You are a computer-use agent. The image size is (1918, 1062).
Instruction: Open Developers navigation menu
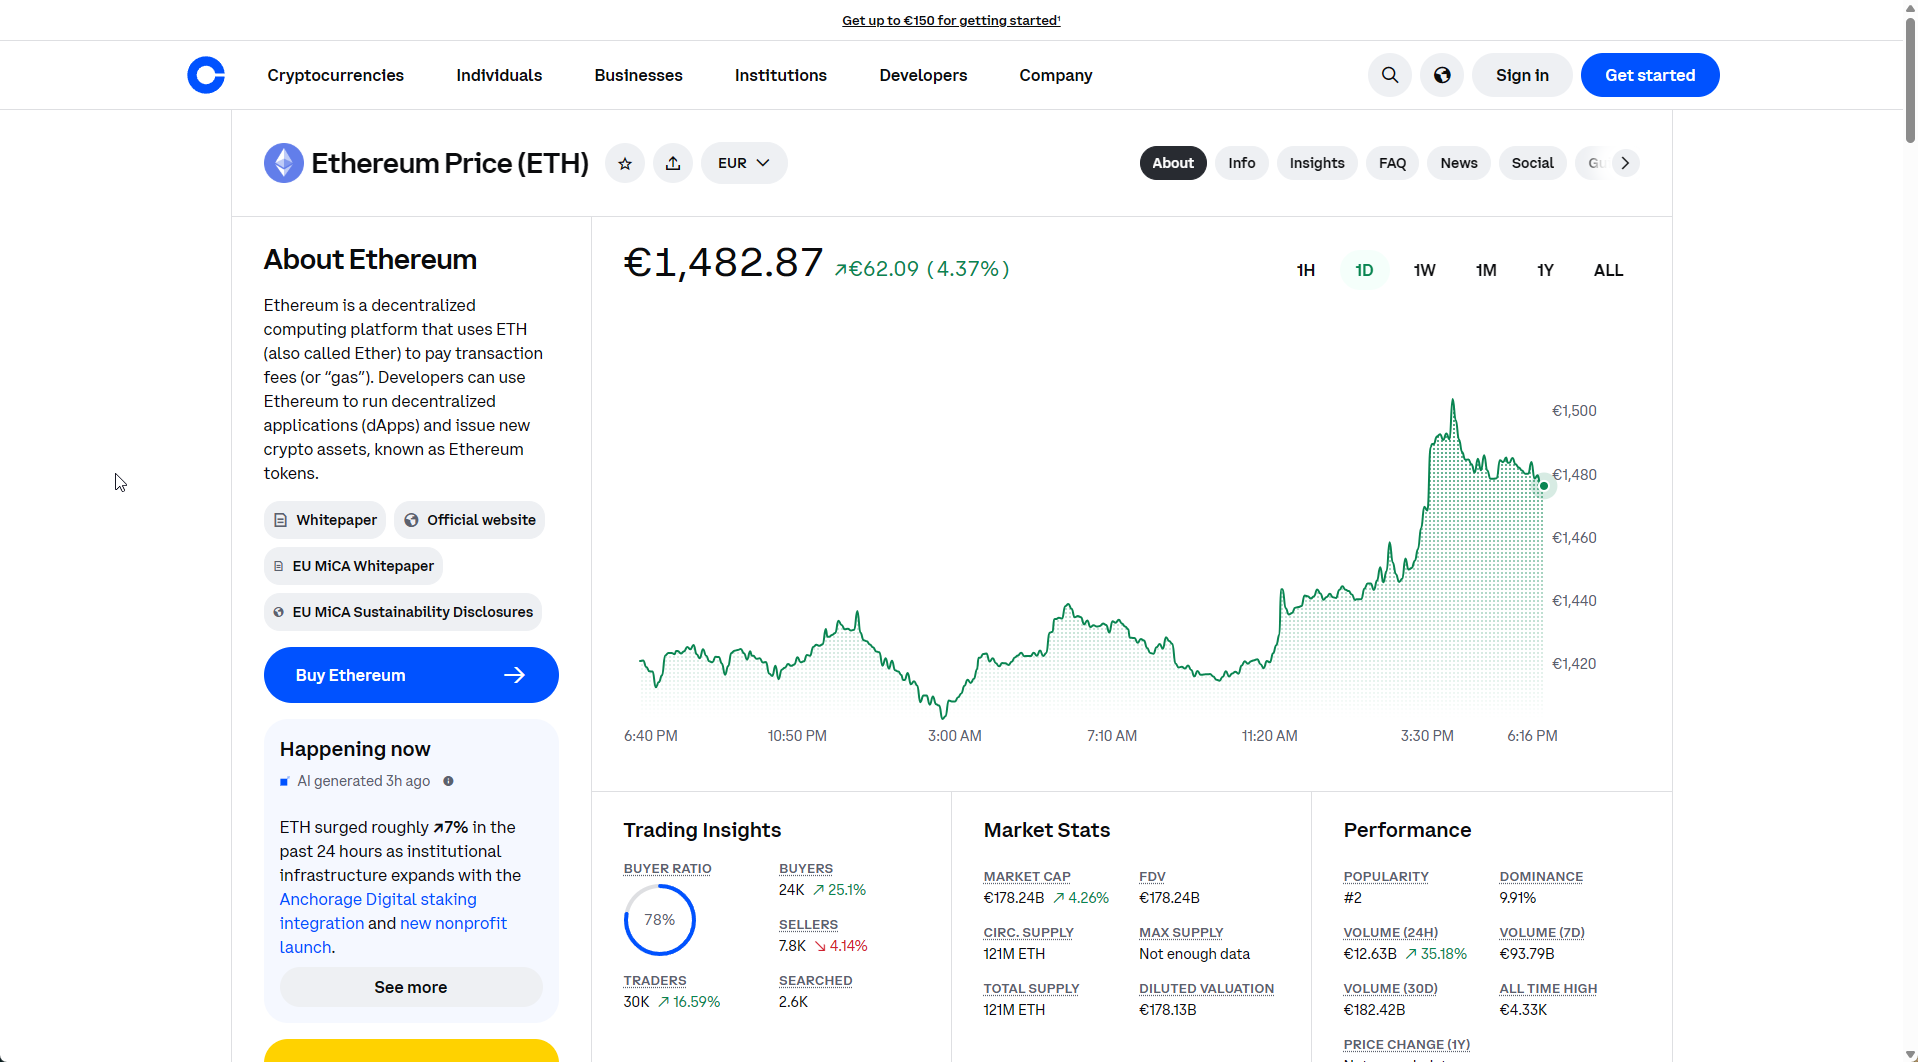click(x=923, y=75)
